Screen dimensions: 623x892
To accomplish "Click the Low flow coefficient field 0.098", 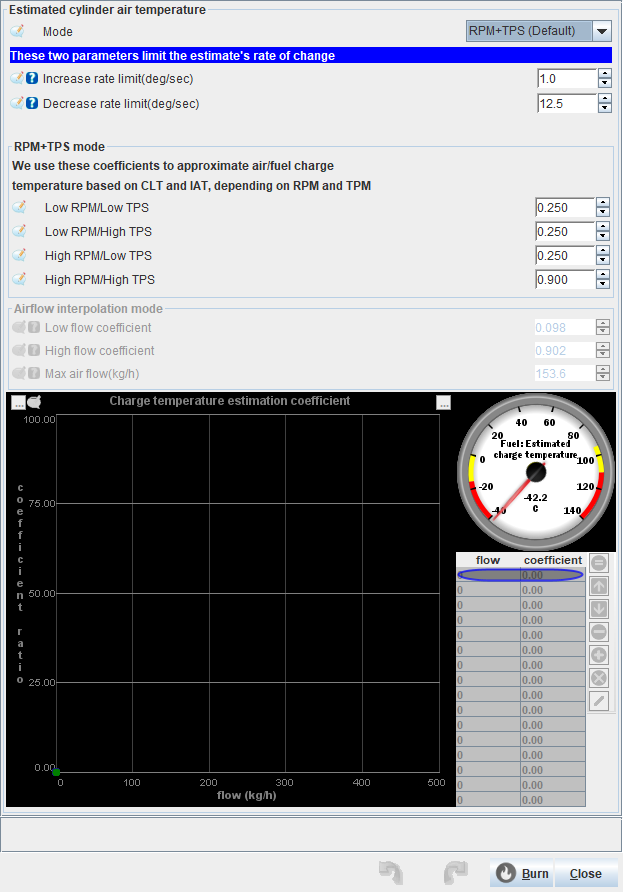I will tap(565, 328).
